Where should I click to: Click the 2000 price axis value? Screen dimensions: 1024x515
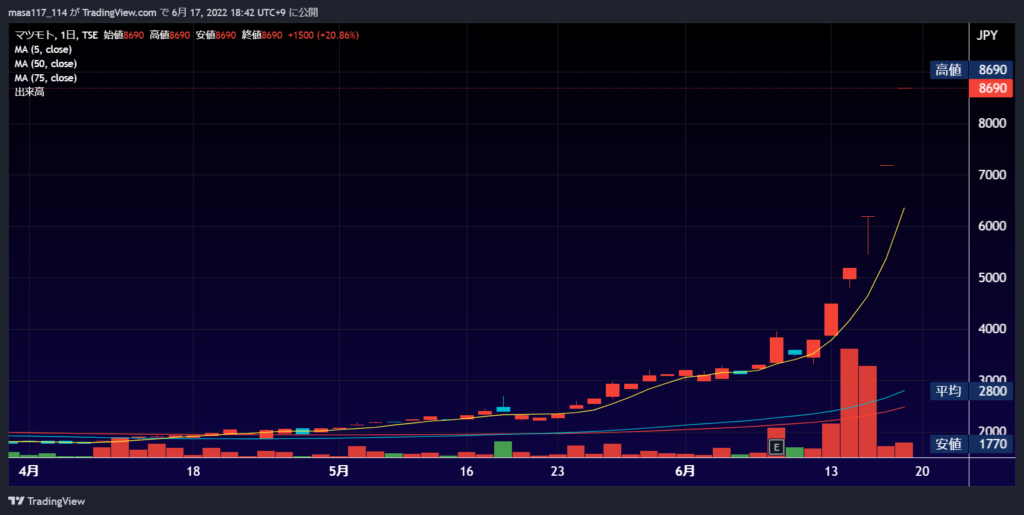[x=991, y=431]
